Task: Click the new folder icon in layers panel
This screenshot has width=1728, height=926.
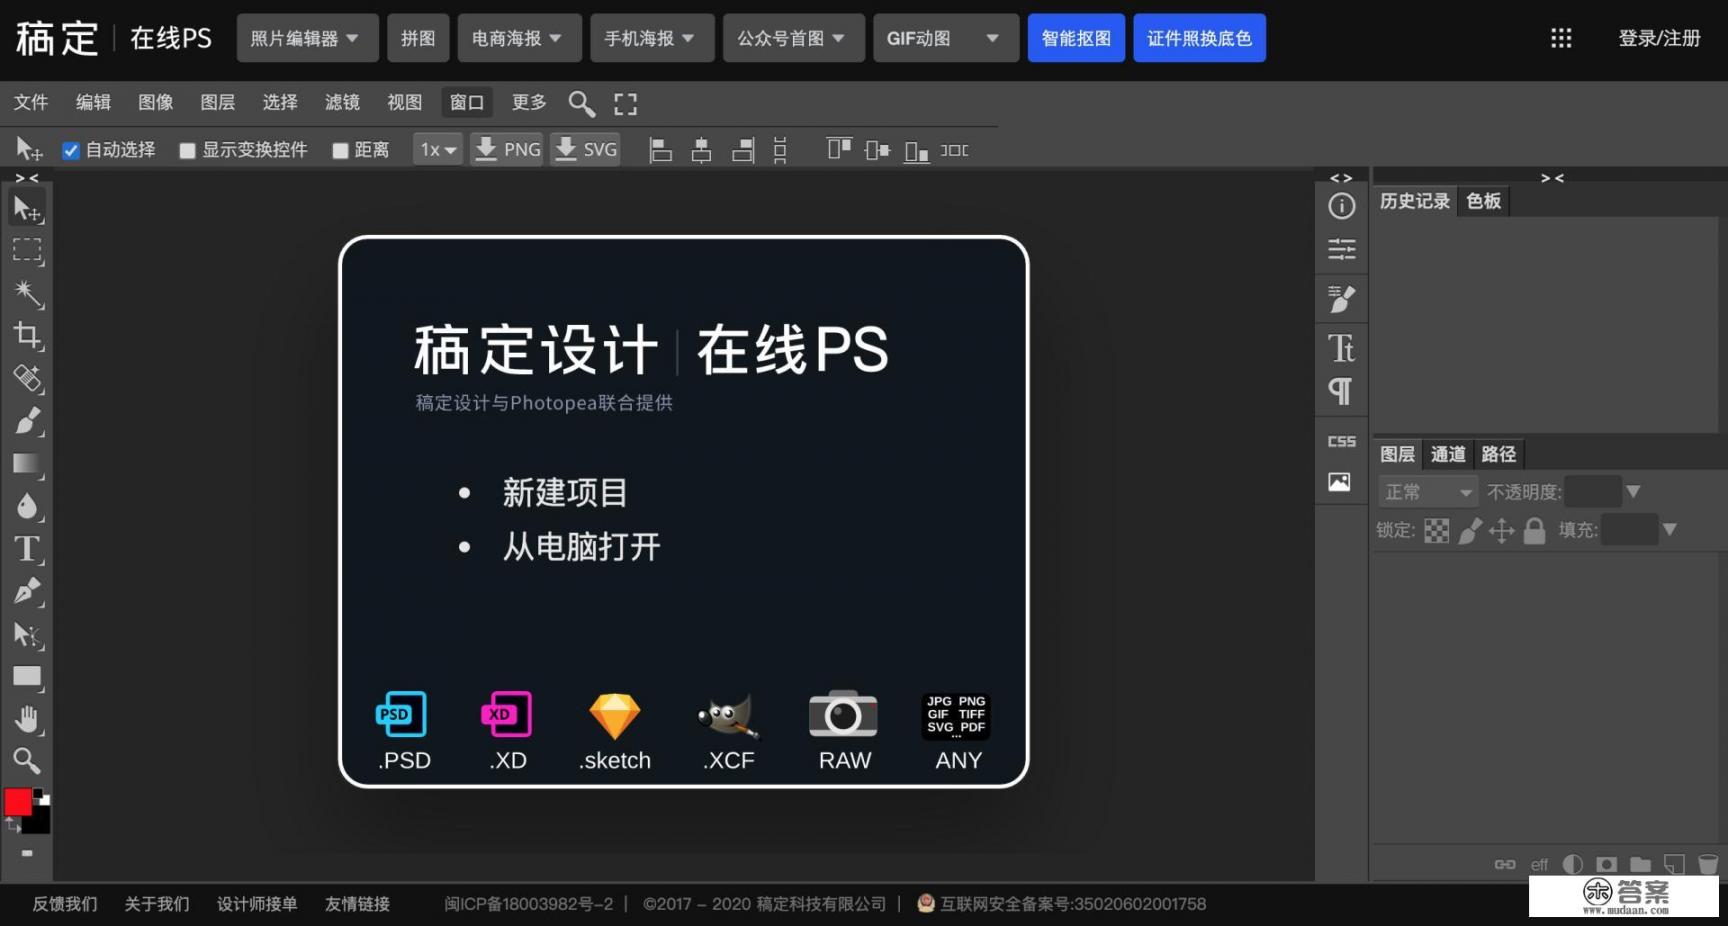Action: click(x=1640, y=864)
